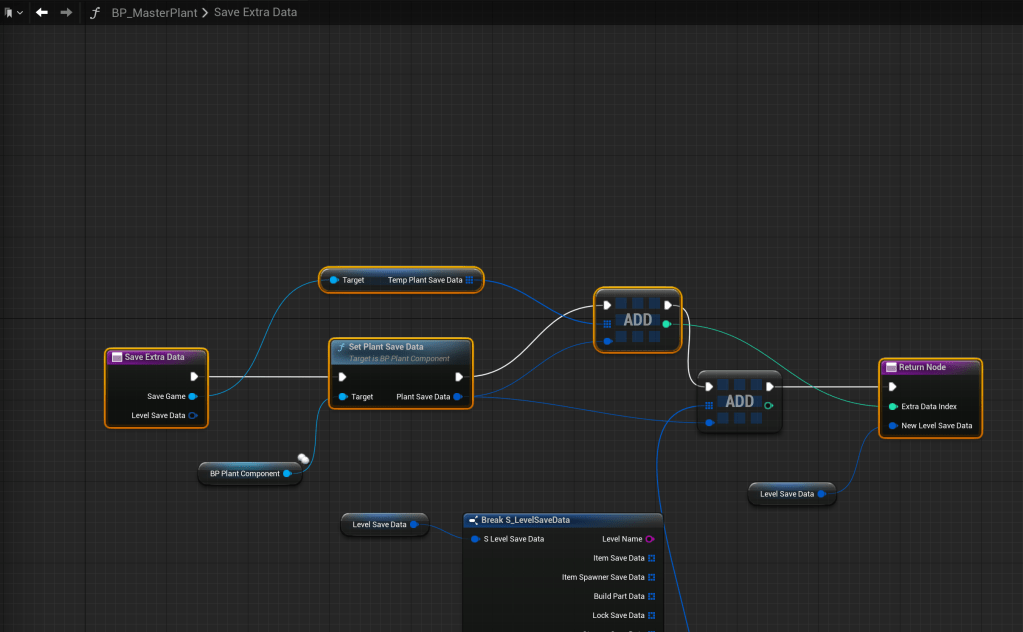This screenshot has width=1023, height=632.
Task: Select the Return Node title bar
Action: [930, 367]
